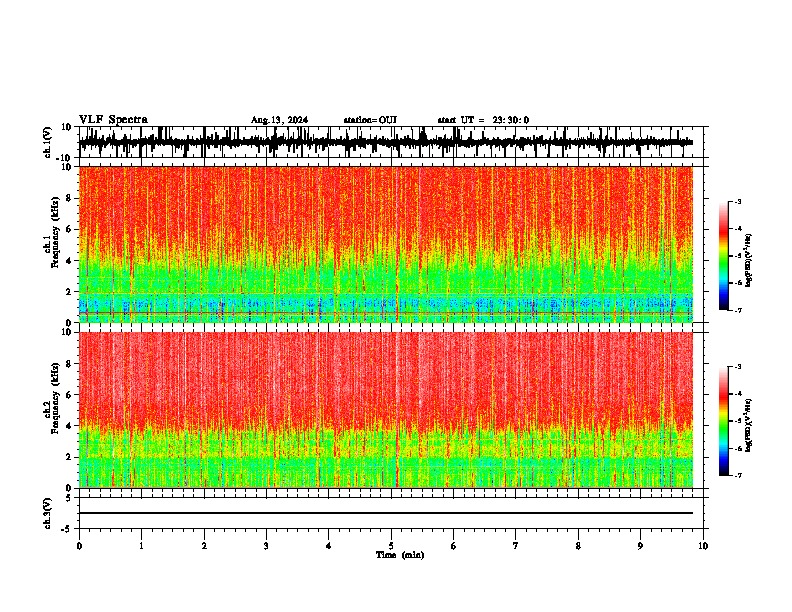Click the ch.1 frequency tick label "8"
Image resolution: width=792 pixels, height=612 pixels.
(x=69, y=198)
